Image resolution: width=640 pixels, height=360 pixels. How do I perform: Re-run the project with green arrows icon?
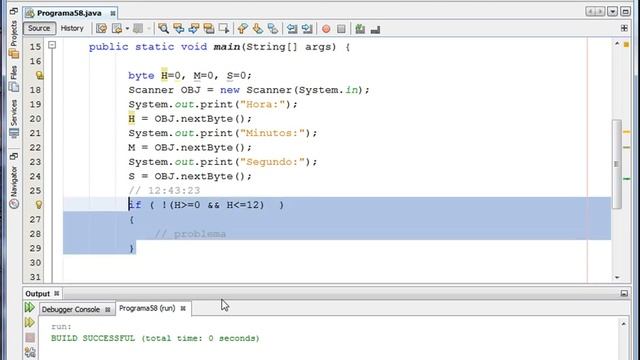tap(29, 307)
